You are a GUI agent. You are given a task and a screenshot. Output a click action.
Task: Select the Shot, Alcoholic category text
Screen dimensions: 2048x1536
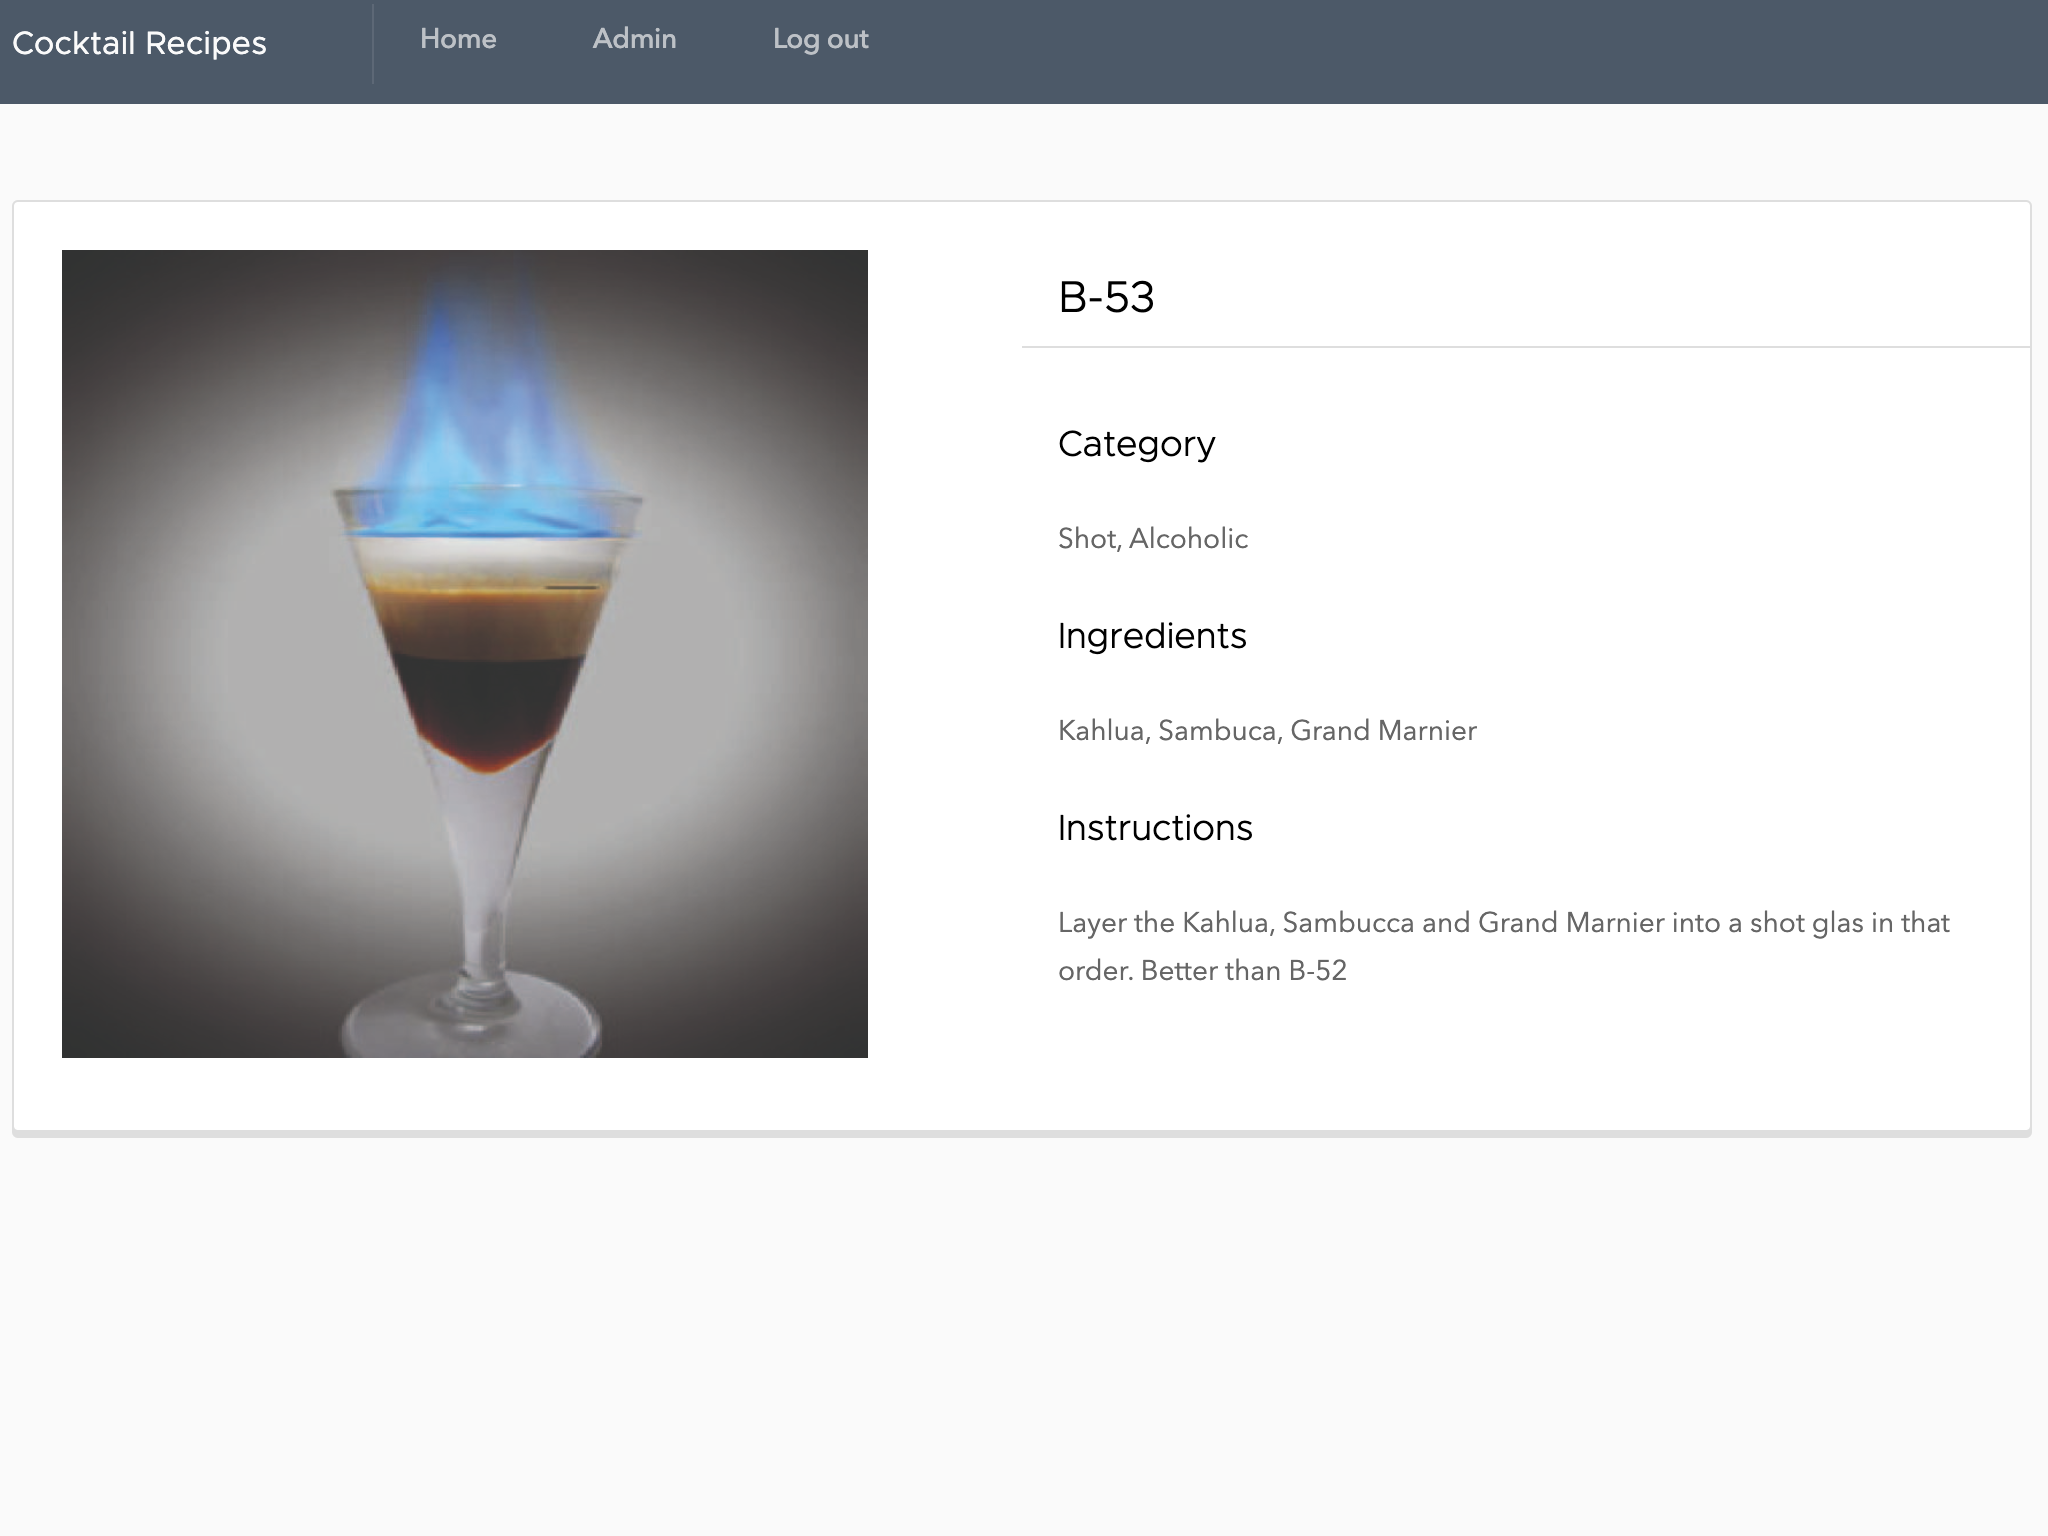1152,539
